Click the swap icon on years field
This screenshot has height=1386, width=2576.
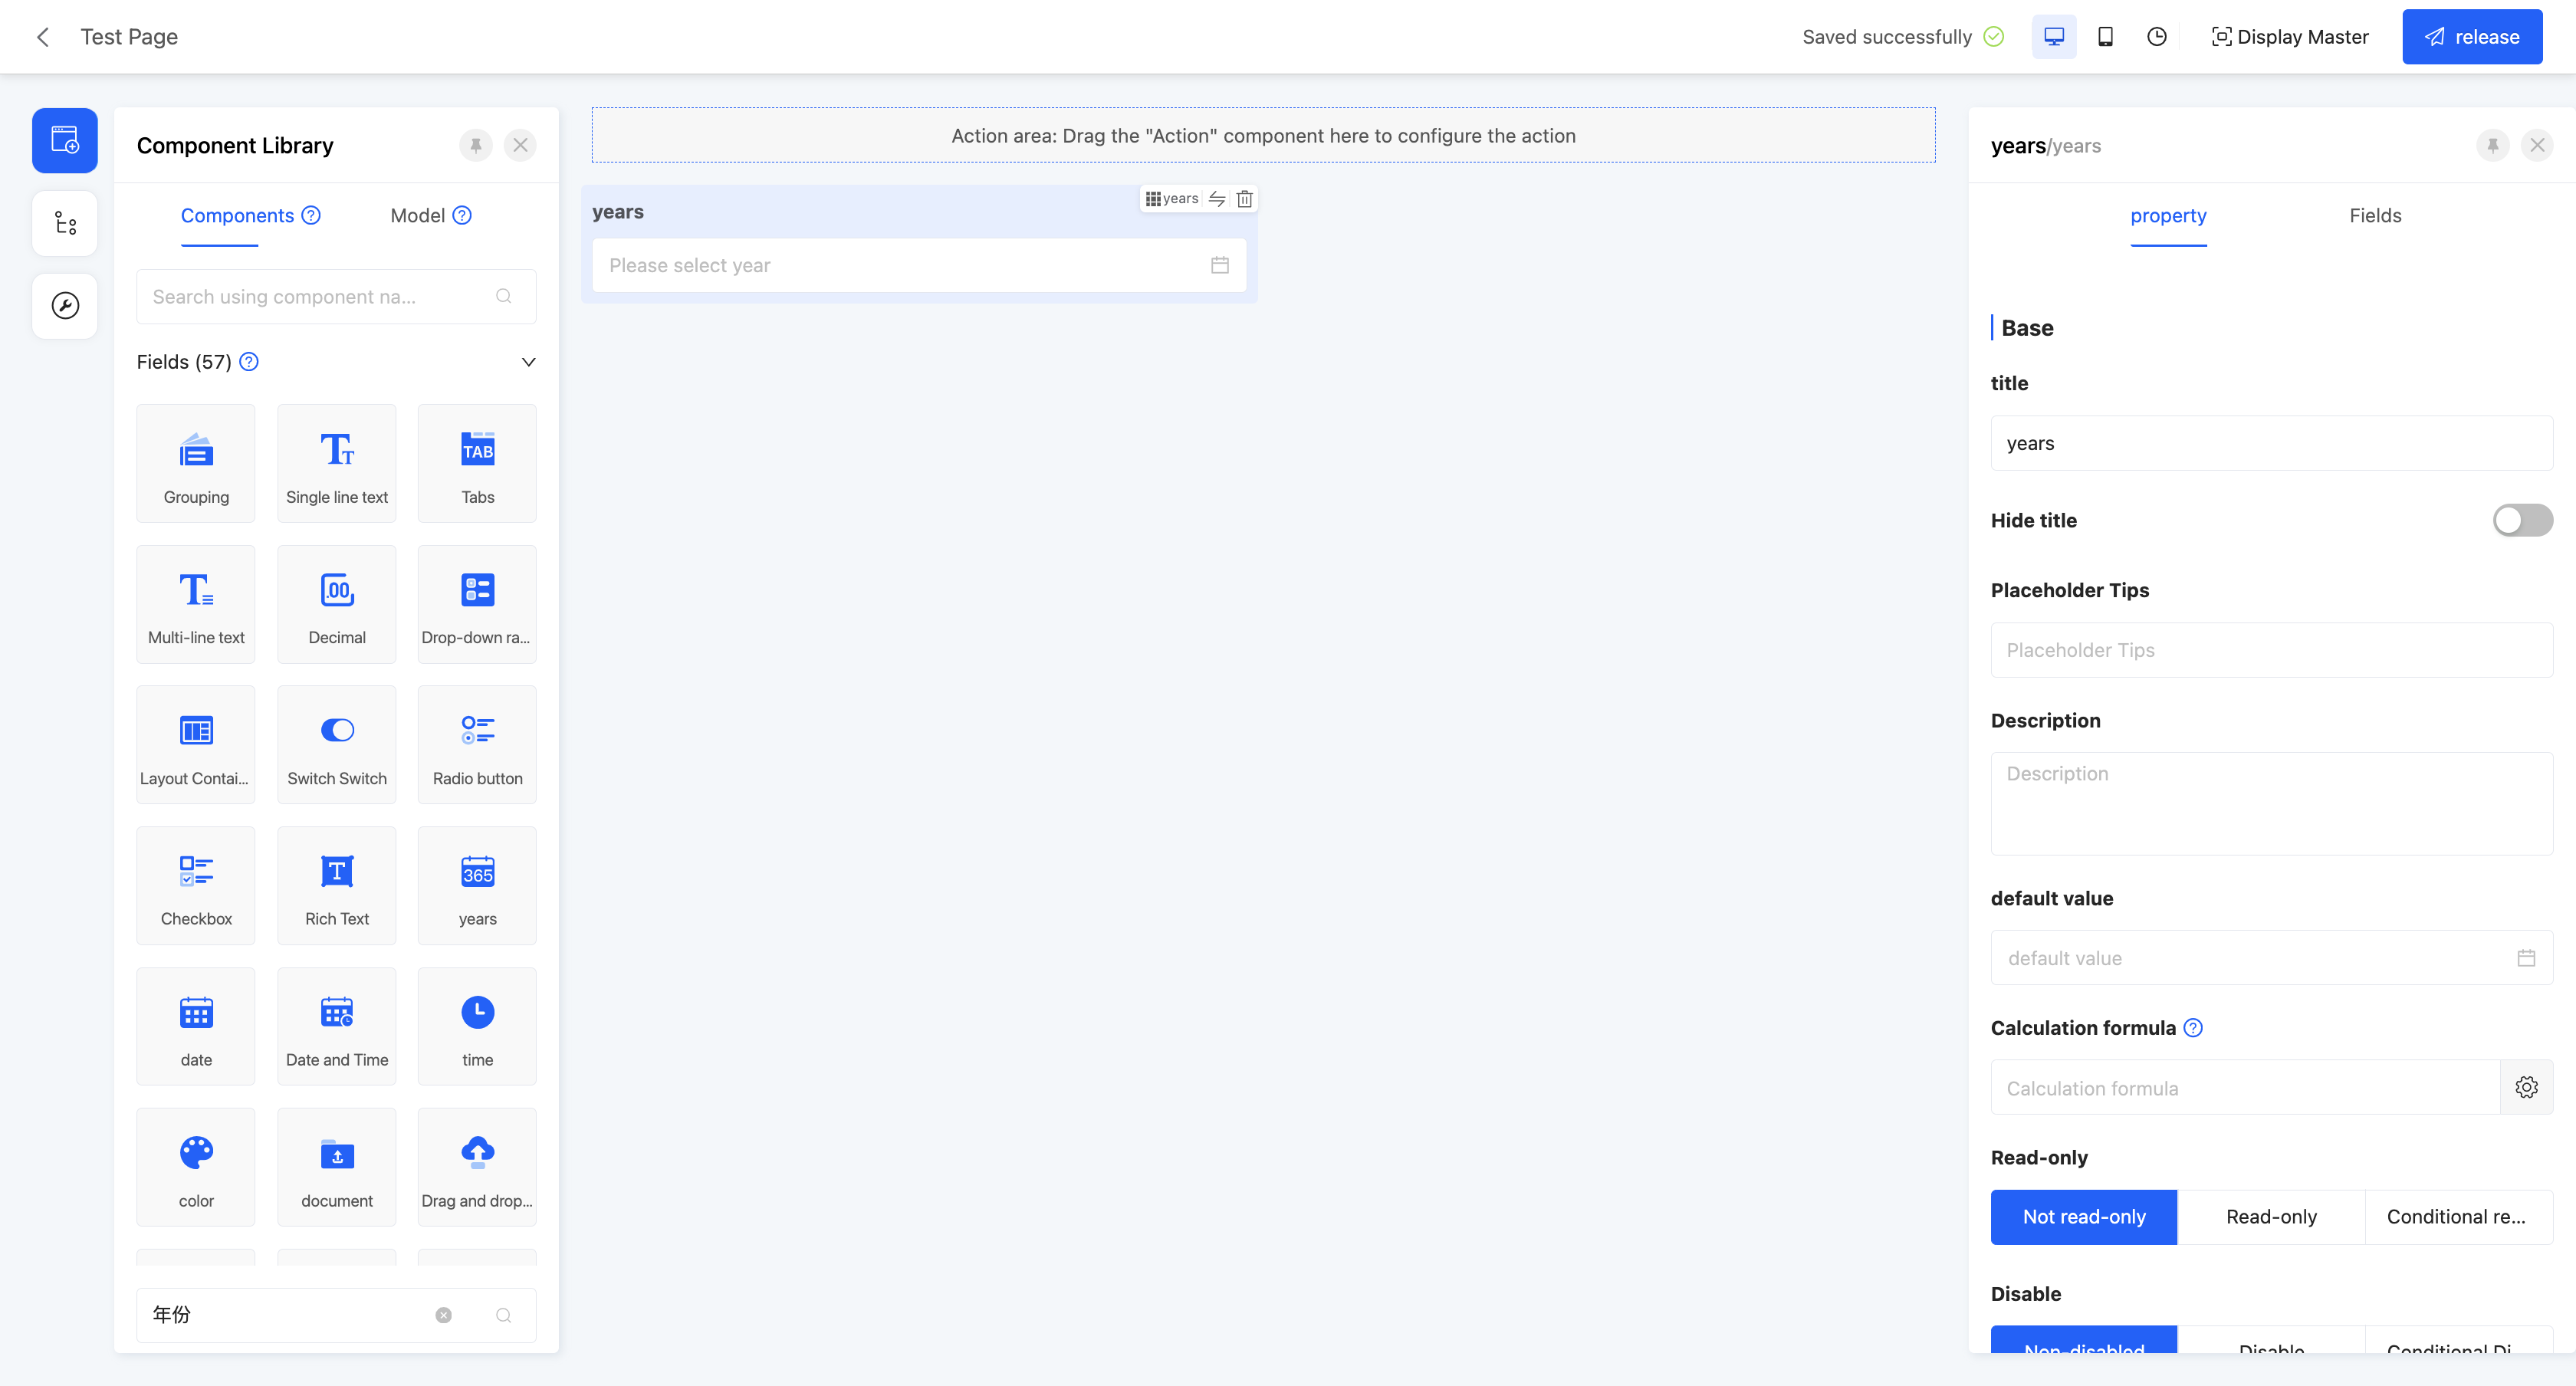1217,199
